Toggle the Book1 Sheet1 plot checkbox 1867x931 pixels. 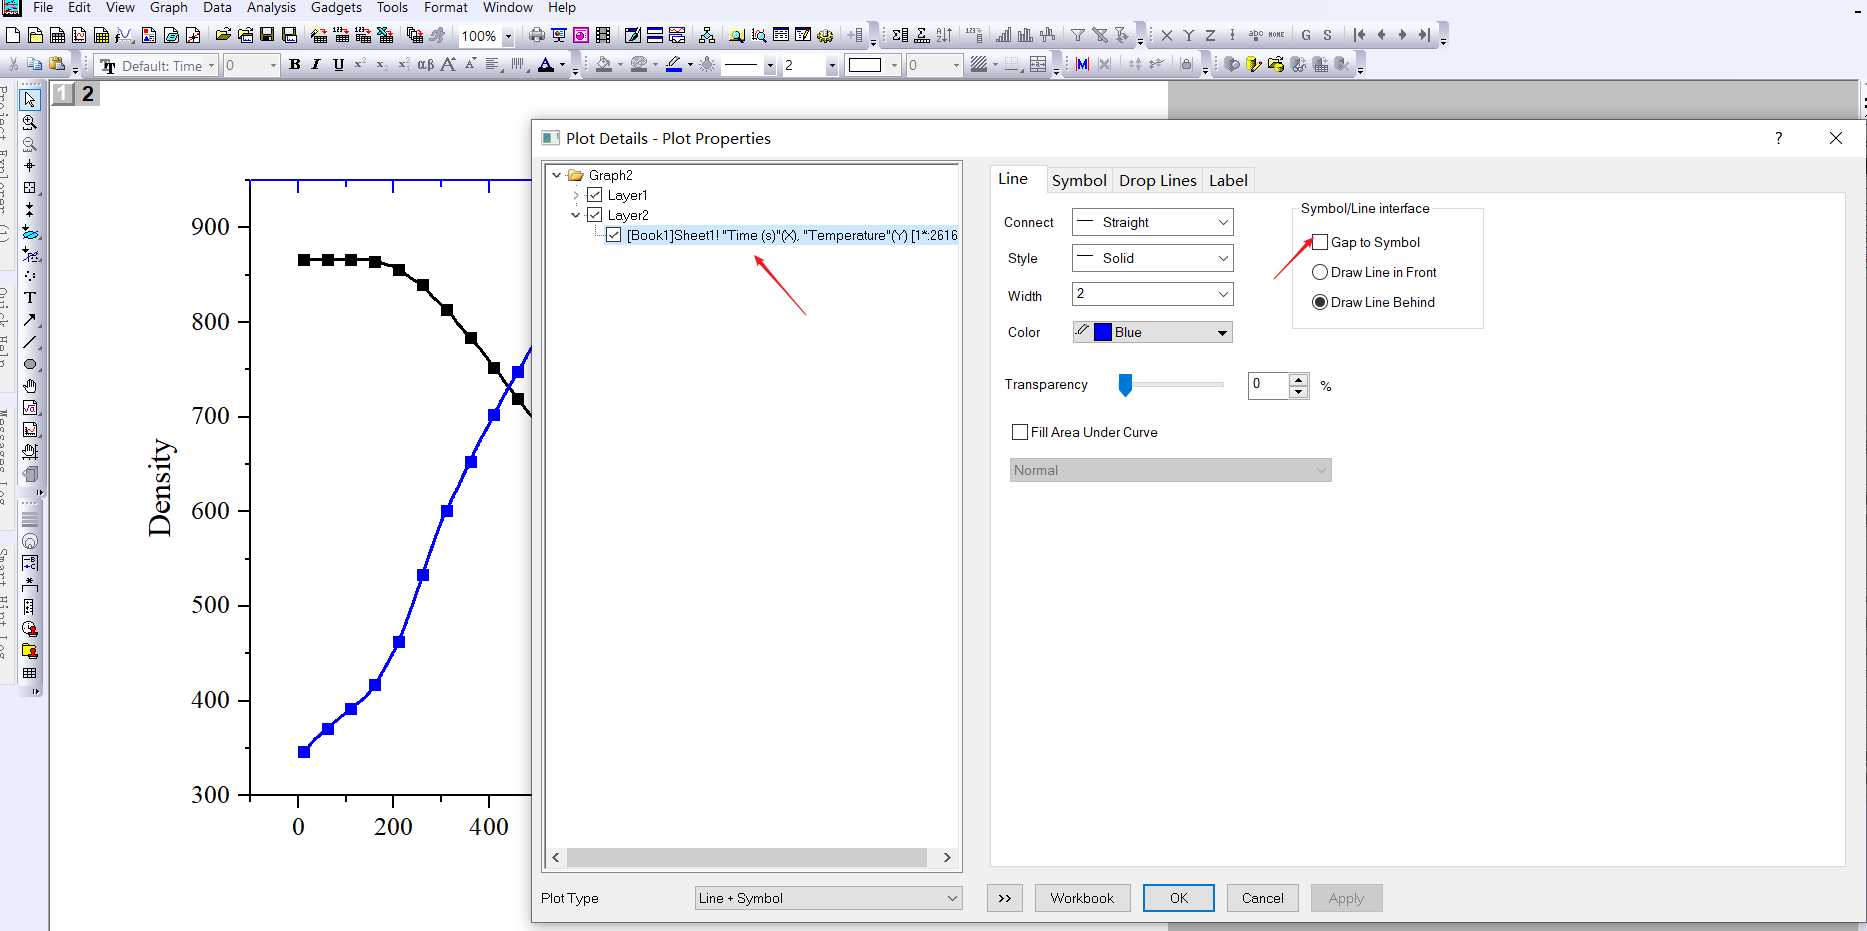pyautogui.click(x=613, y=235)
